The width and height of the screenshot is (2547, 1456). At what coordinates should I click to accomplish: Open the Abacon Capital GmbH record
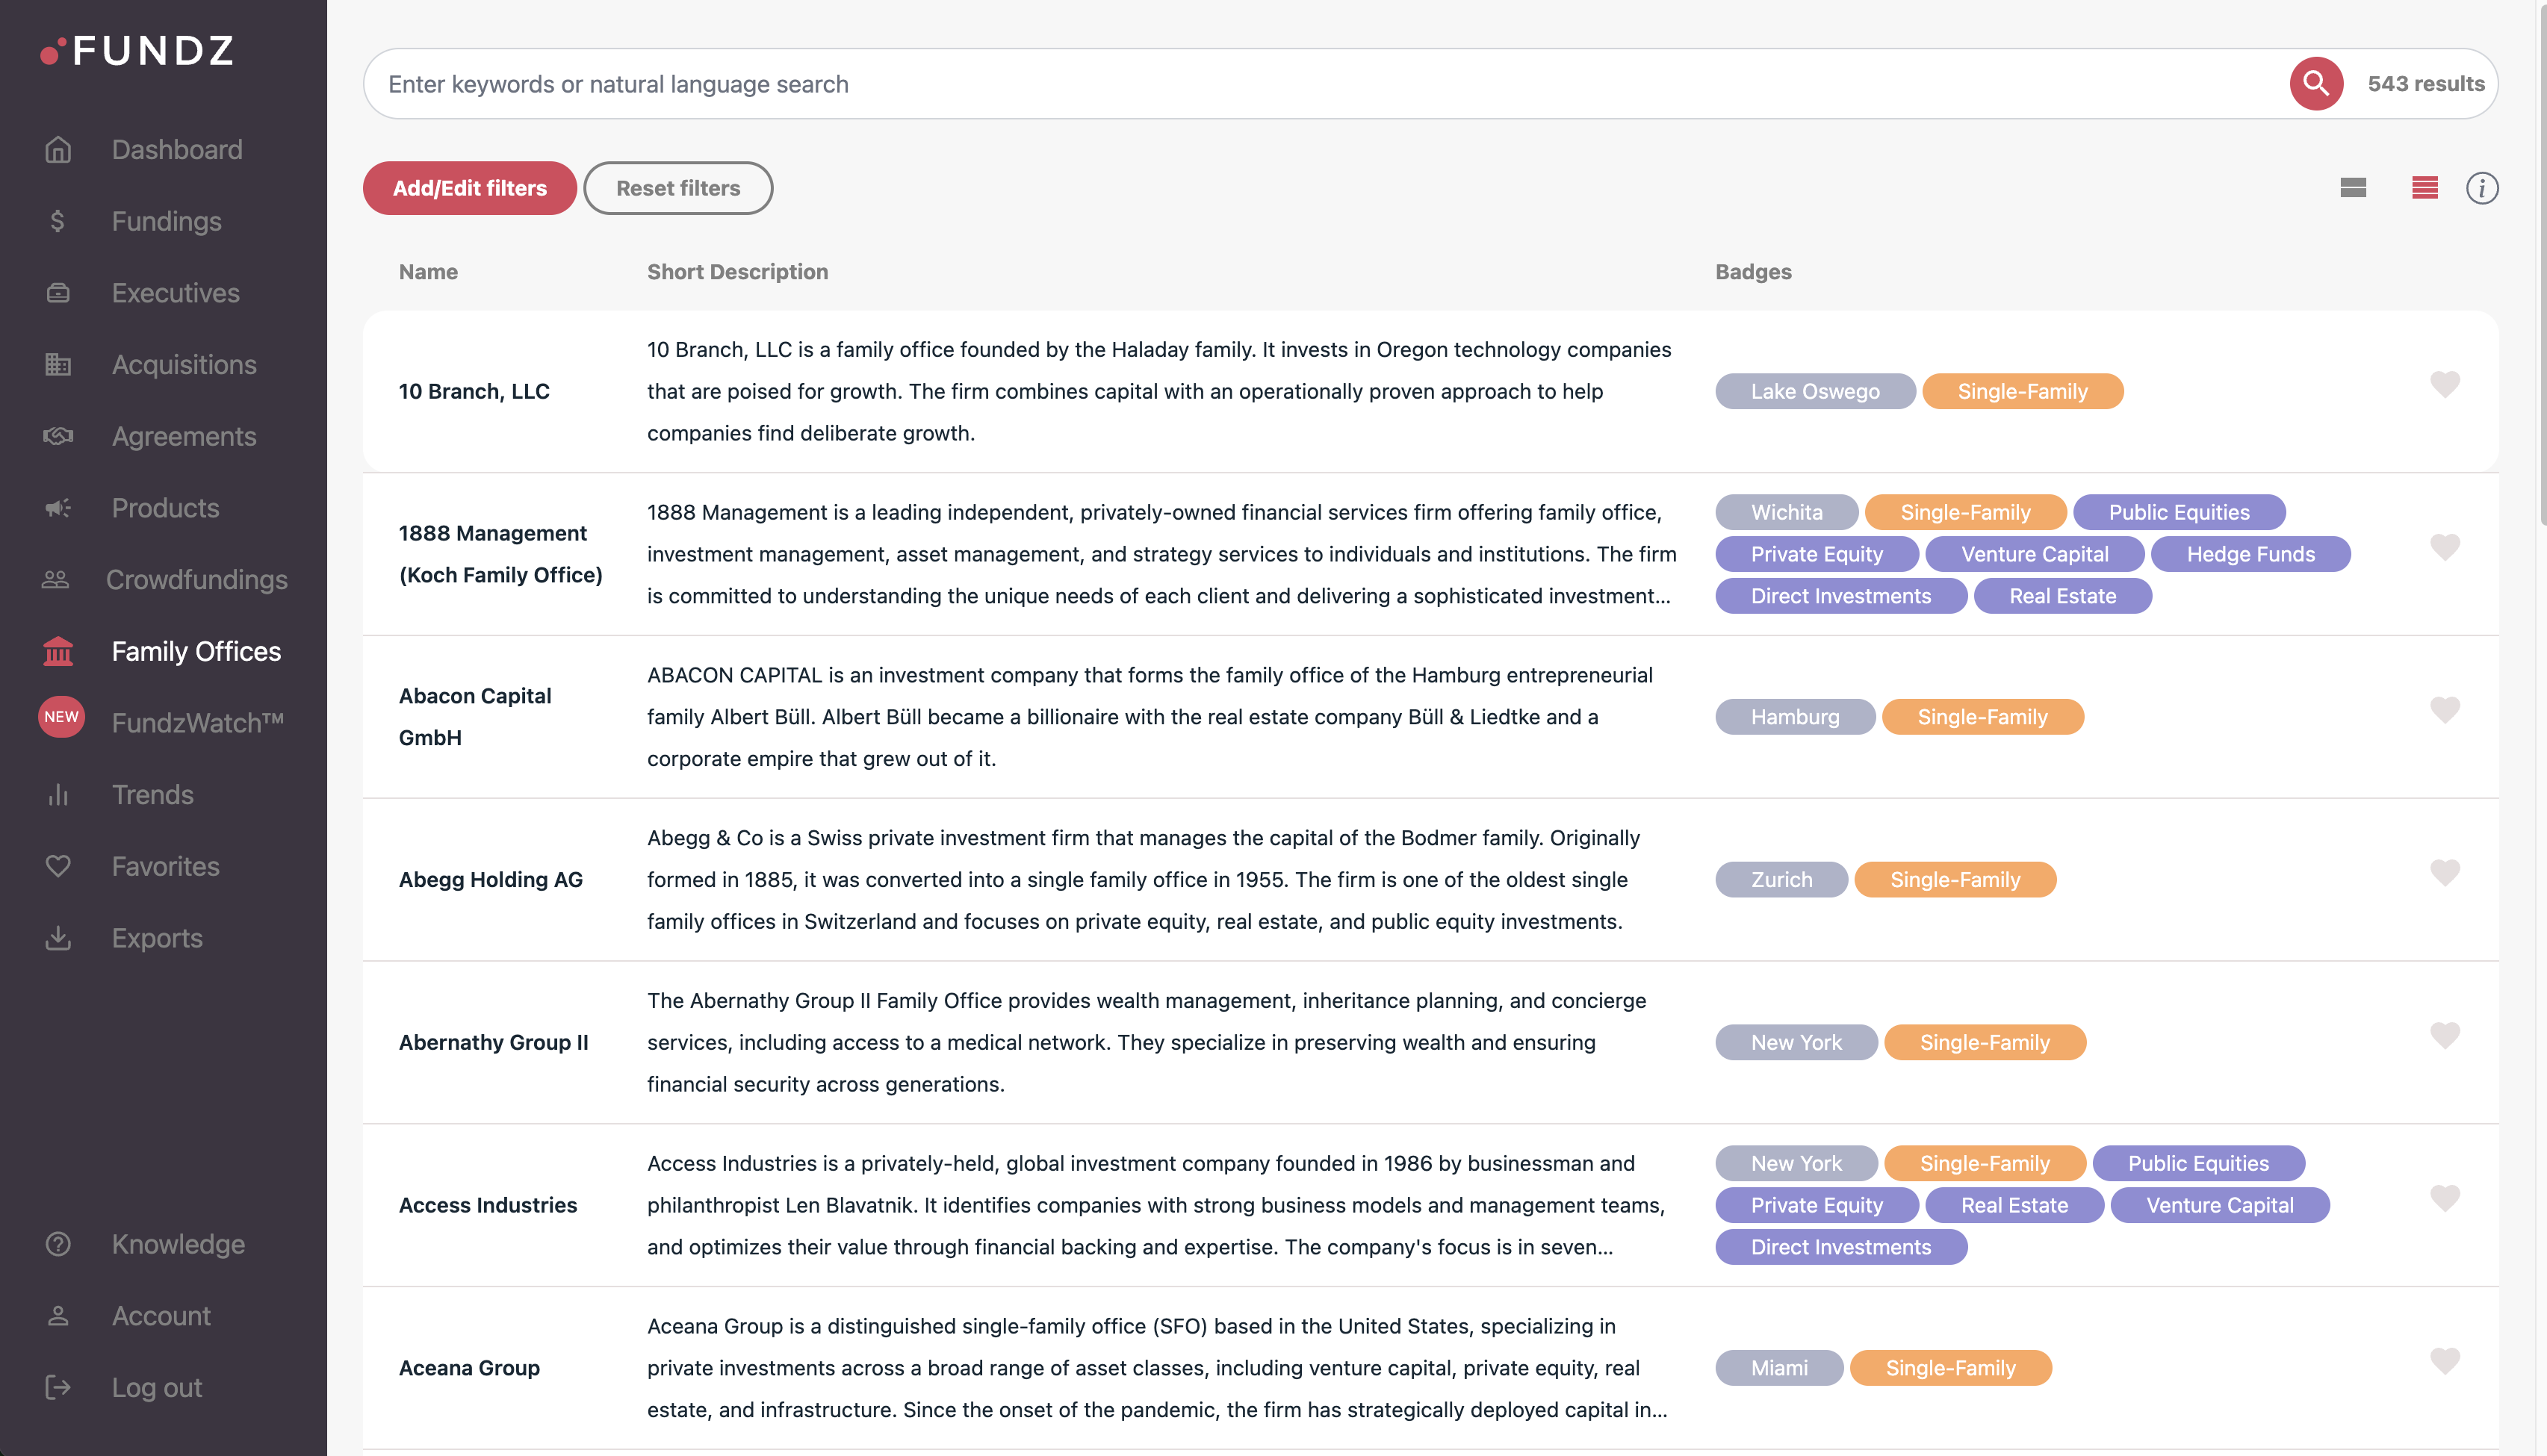tap(475, 717)
